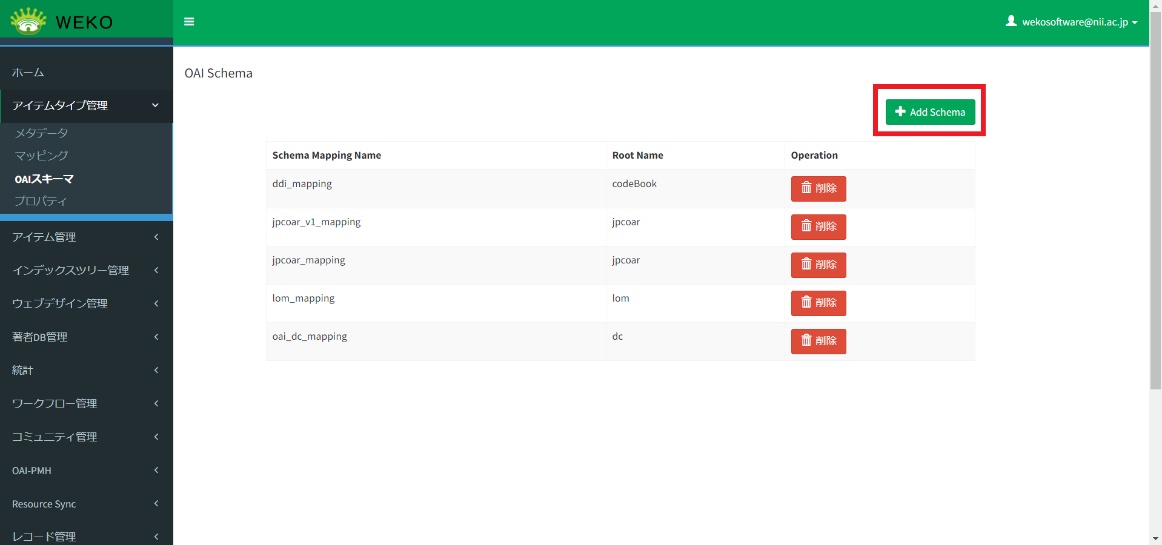Click the Add Schema button
This screenshot has width=1162, height=545.
click(x=930, y=112)
